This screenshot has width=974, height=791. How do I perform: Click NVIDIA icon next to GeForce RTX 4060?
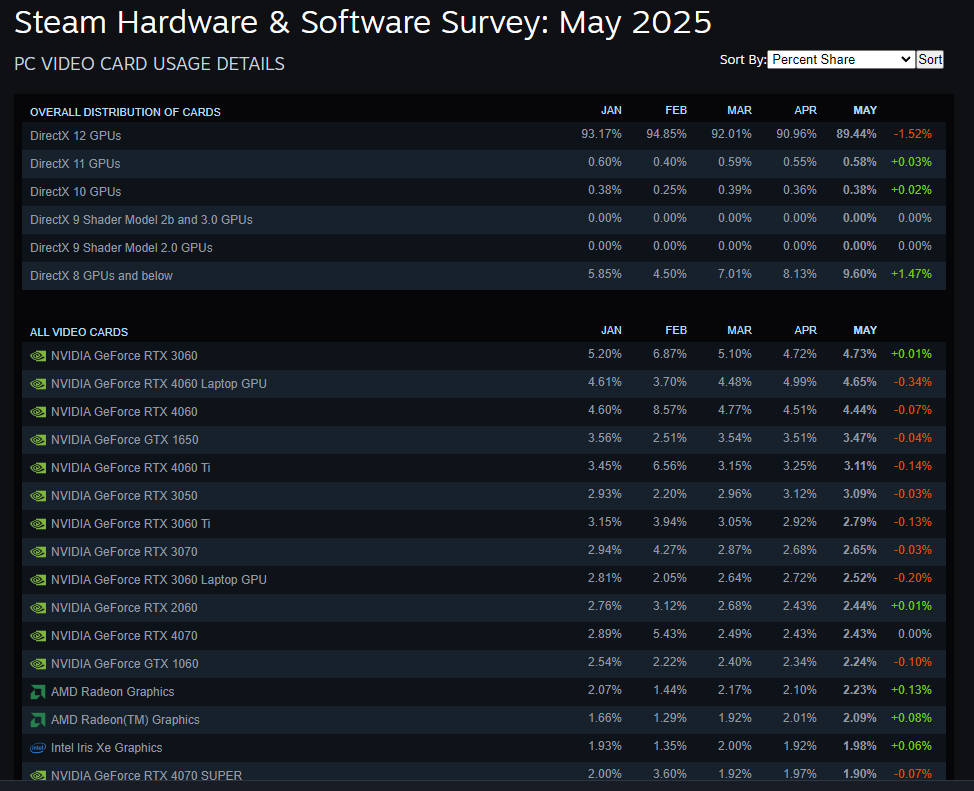pyautogui.click(x=38, y=412)
